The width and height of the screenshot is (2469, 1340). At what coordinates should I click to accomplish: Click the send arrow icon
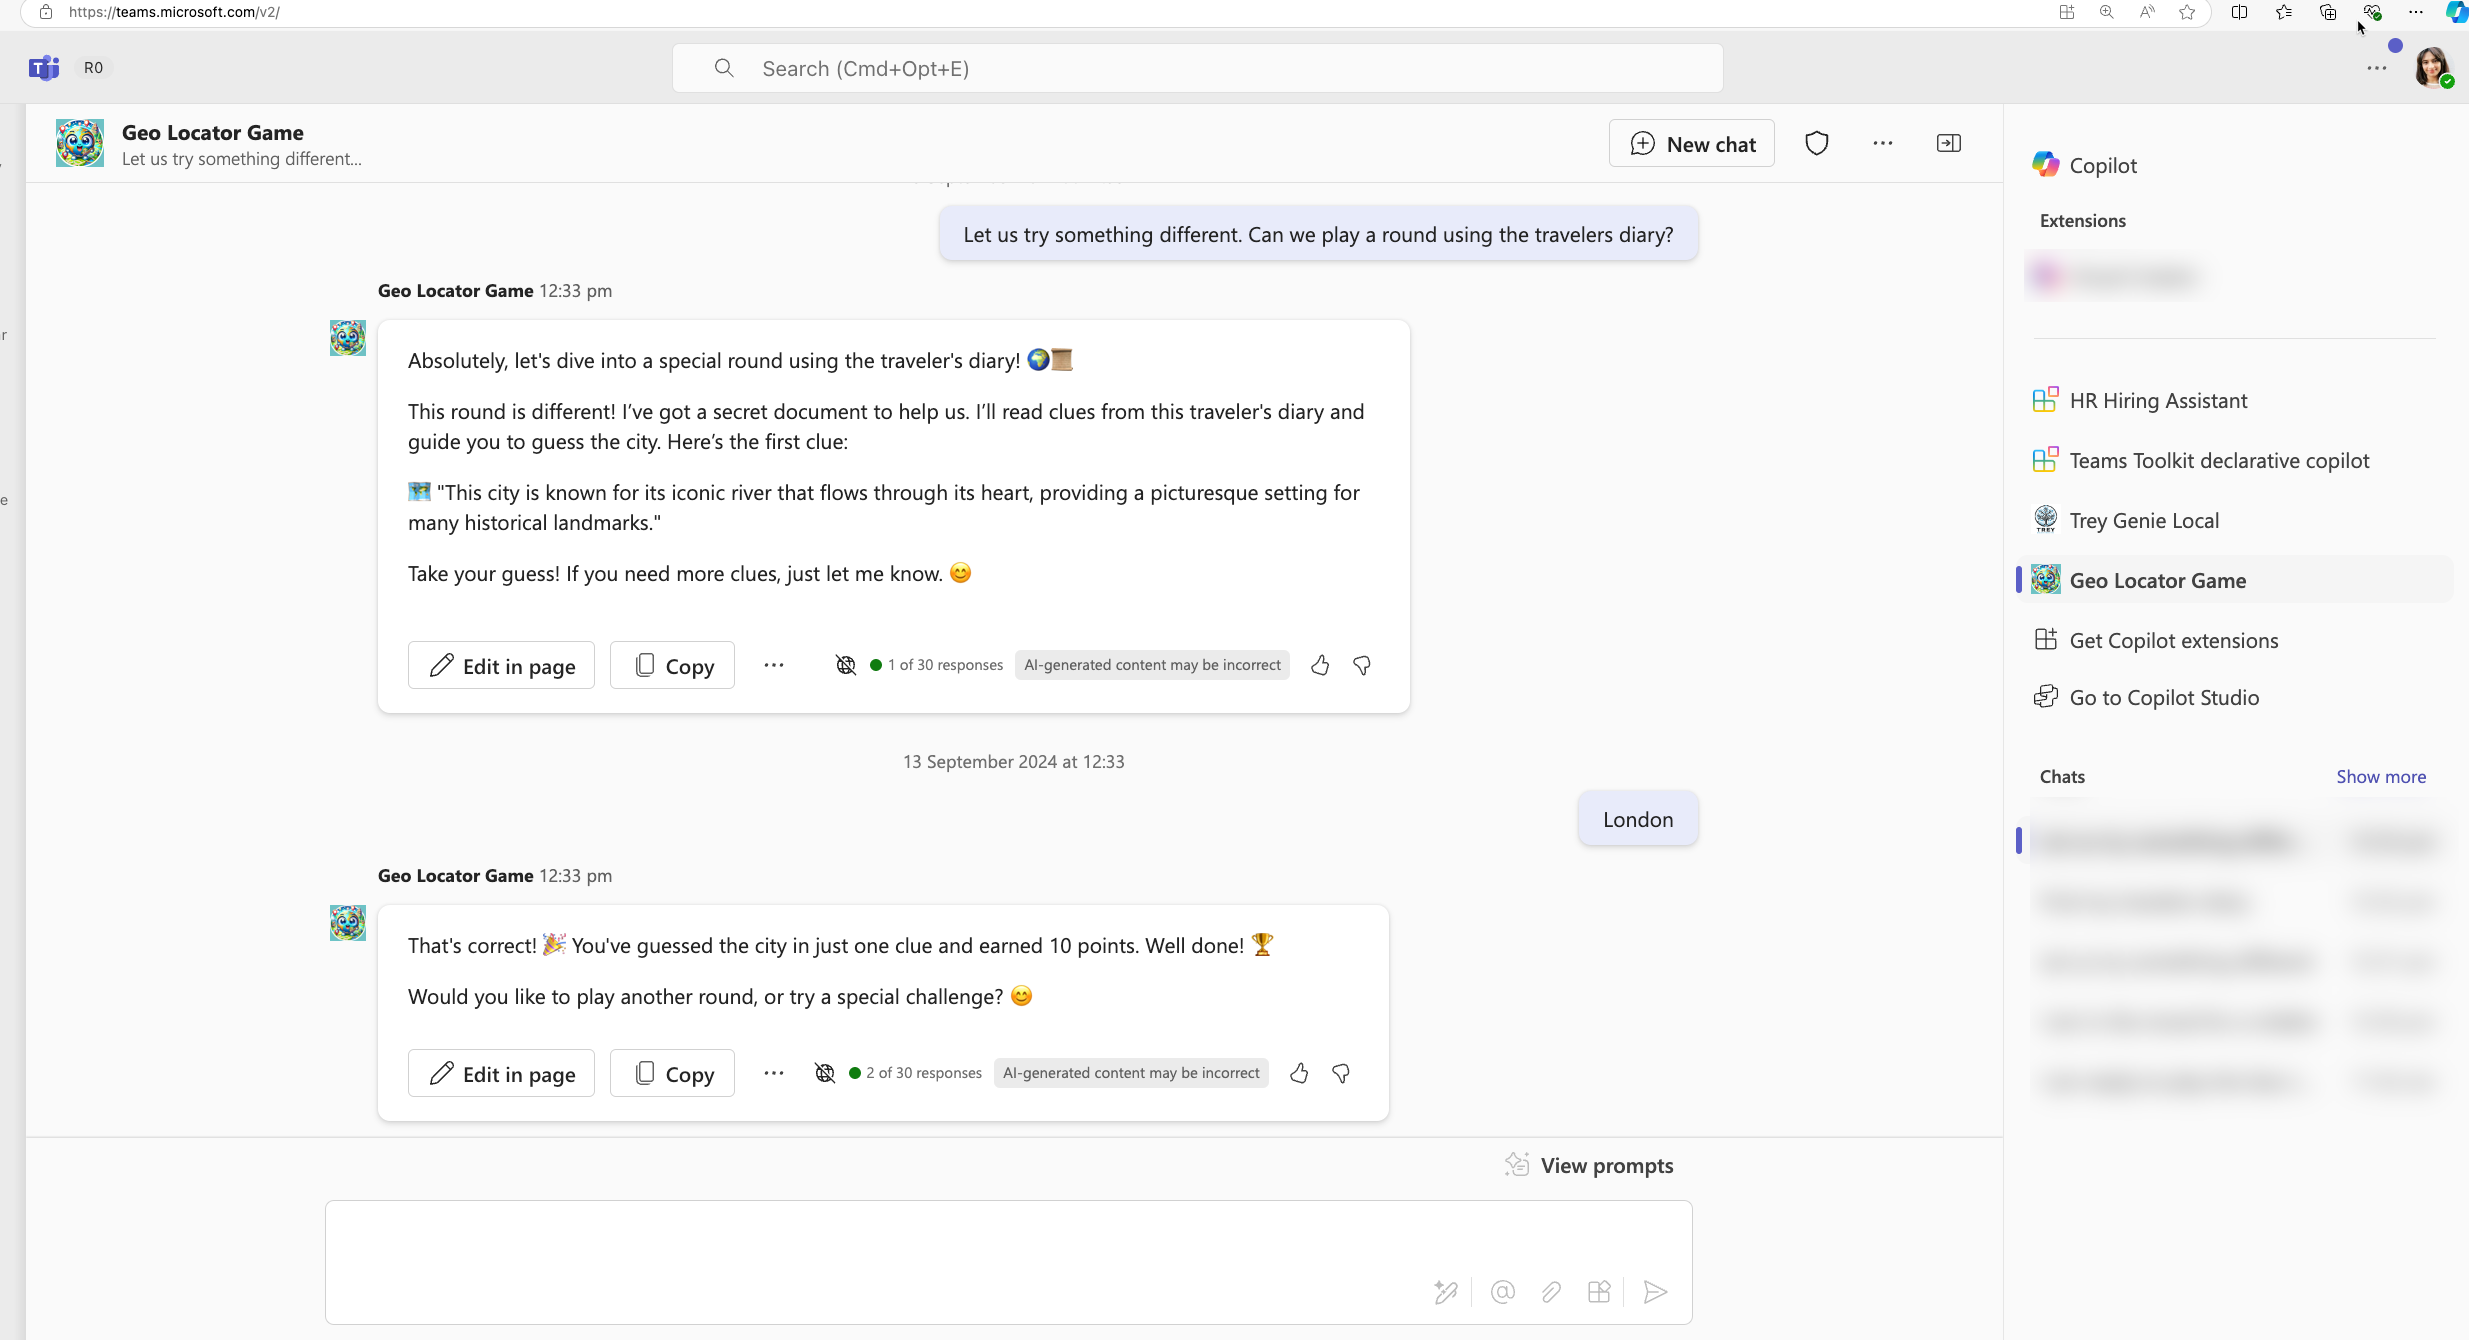pos(1656,1292)
